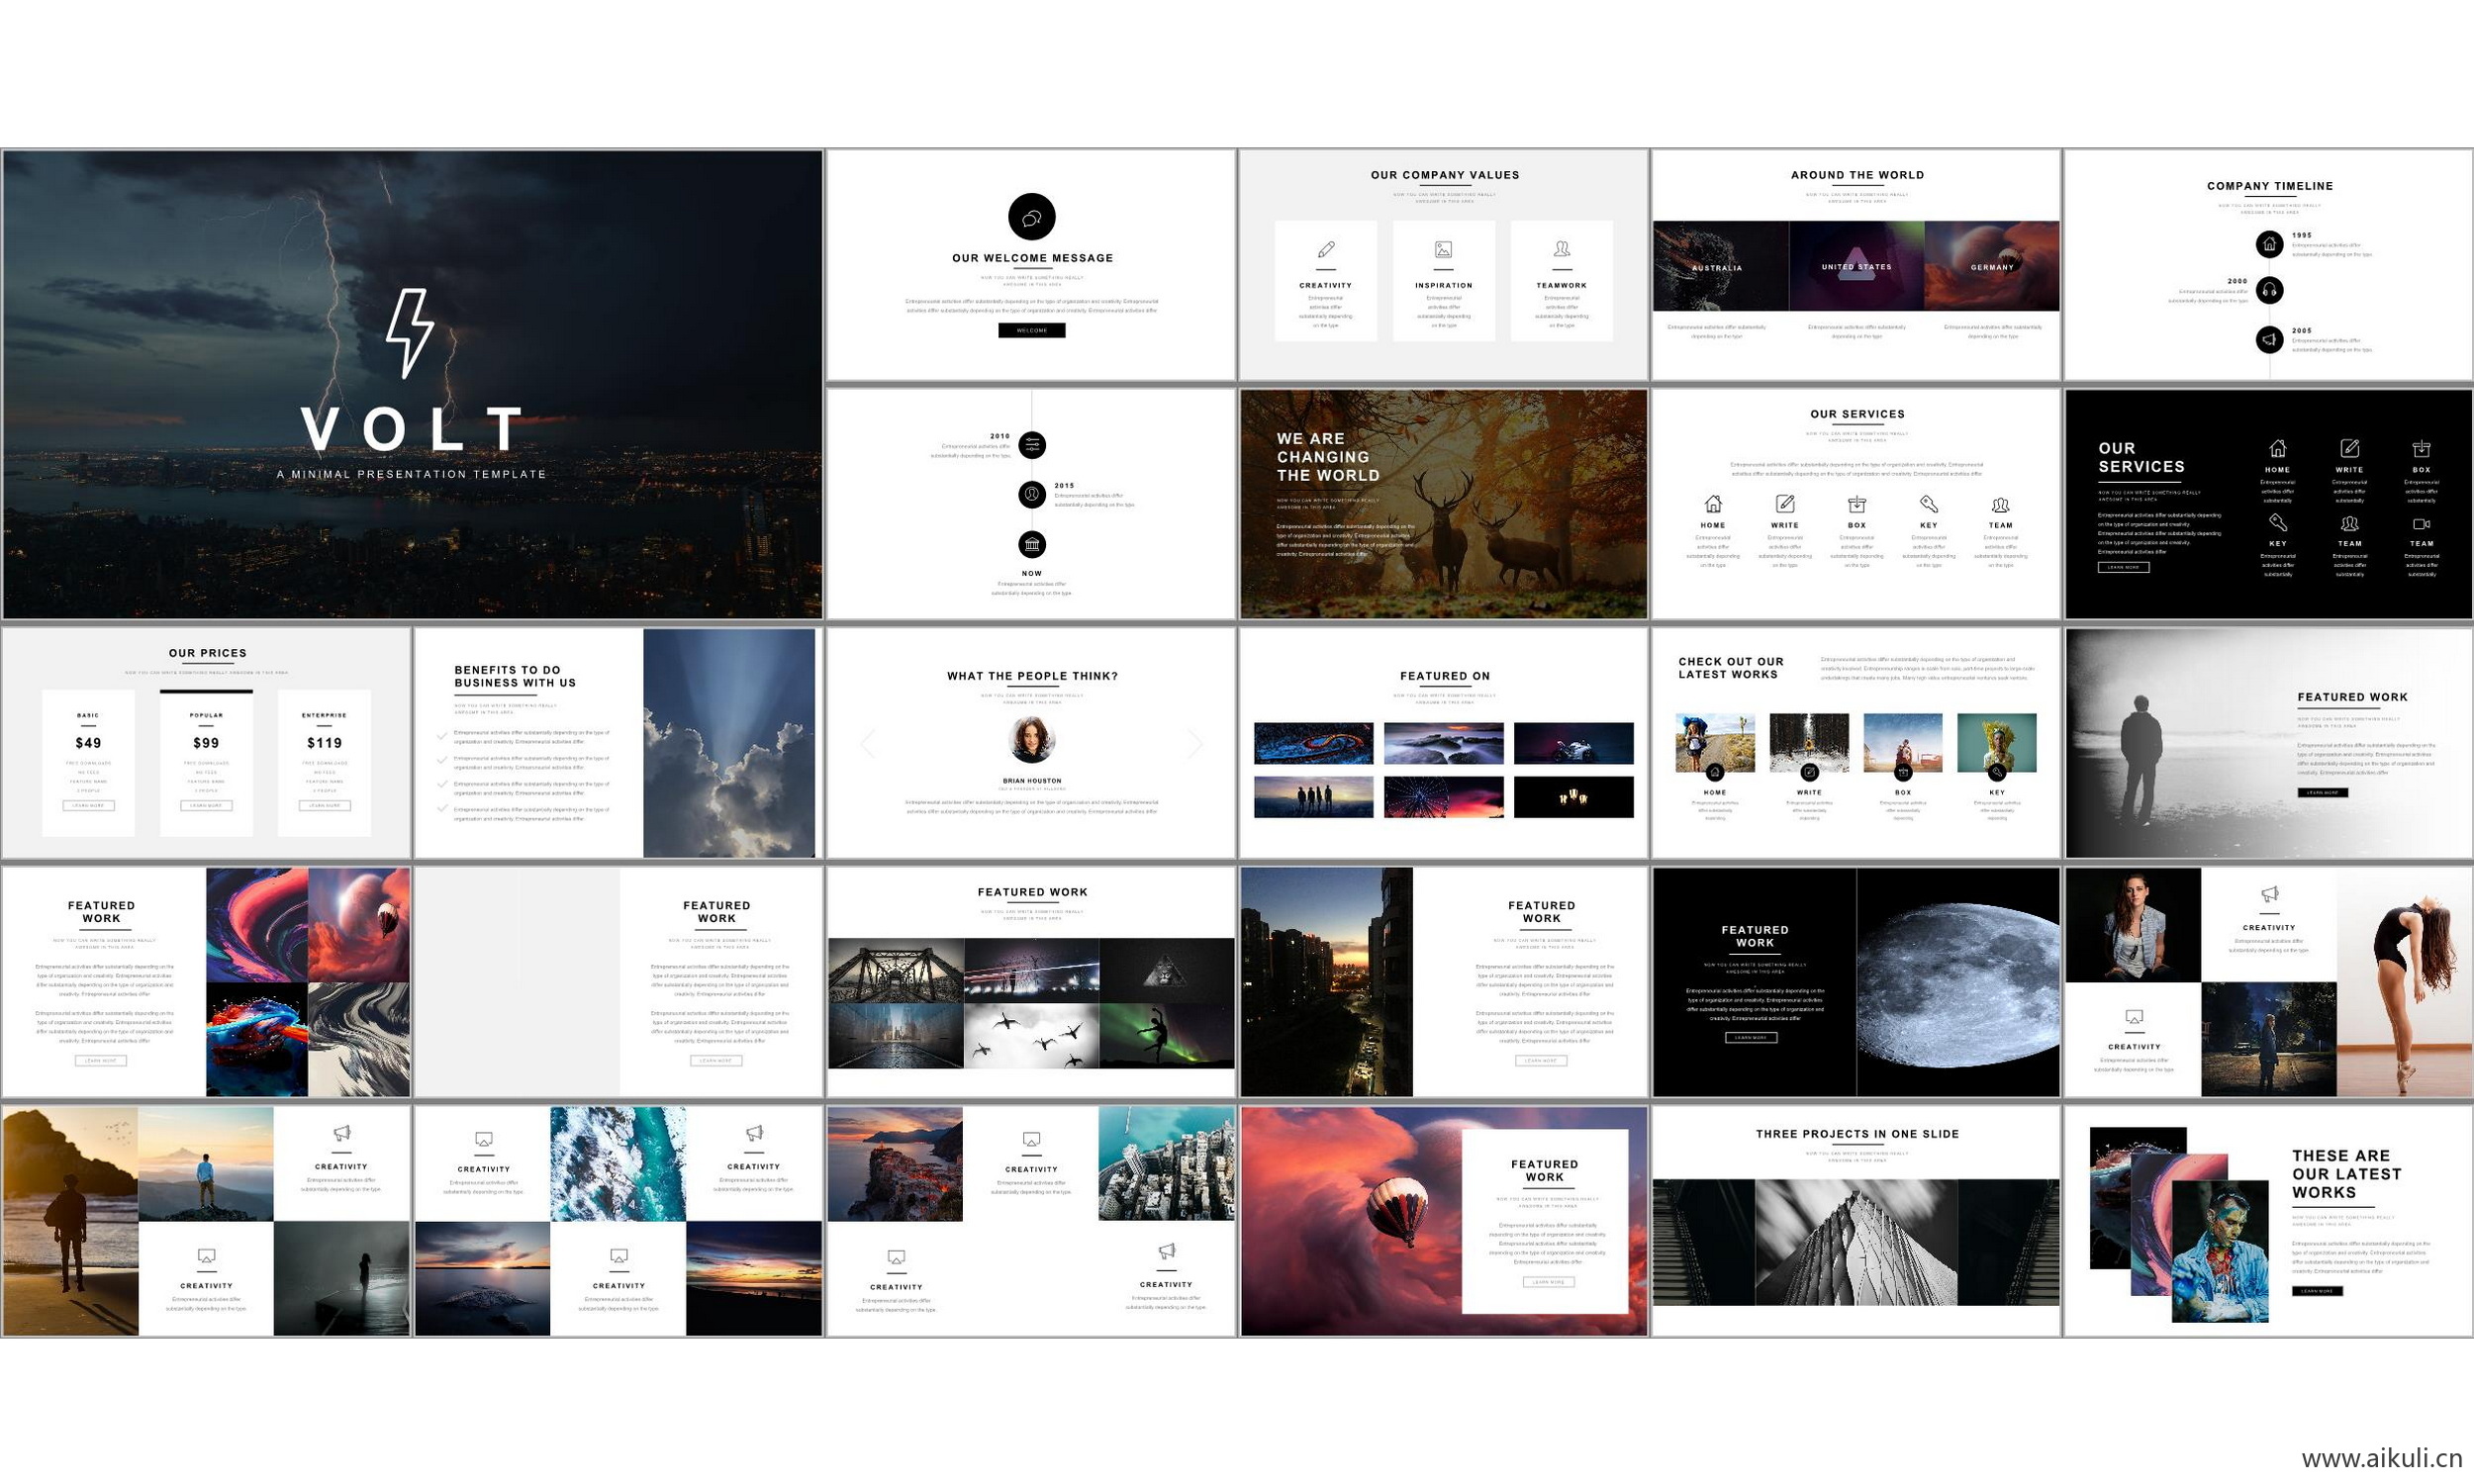Click Learn More button on Moon Featured Work slide
Viewport: 2474px width, 1484px height.
[1751, 1038]
